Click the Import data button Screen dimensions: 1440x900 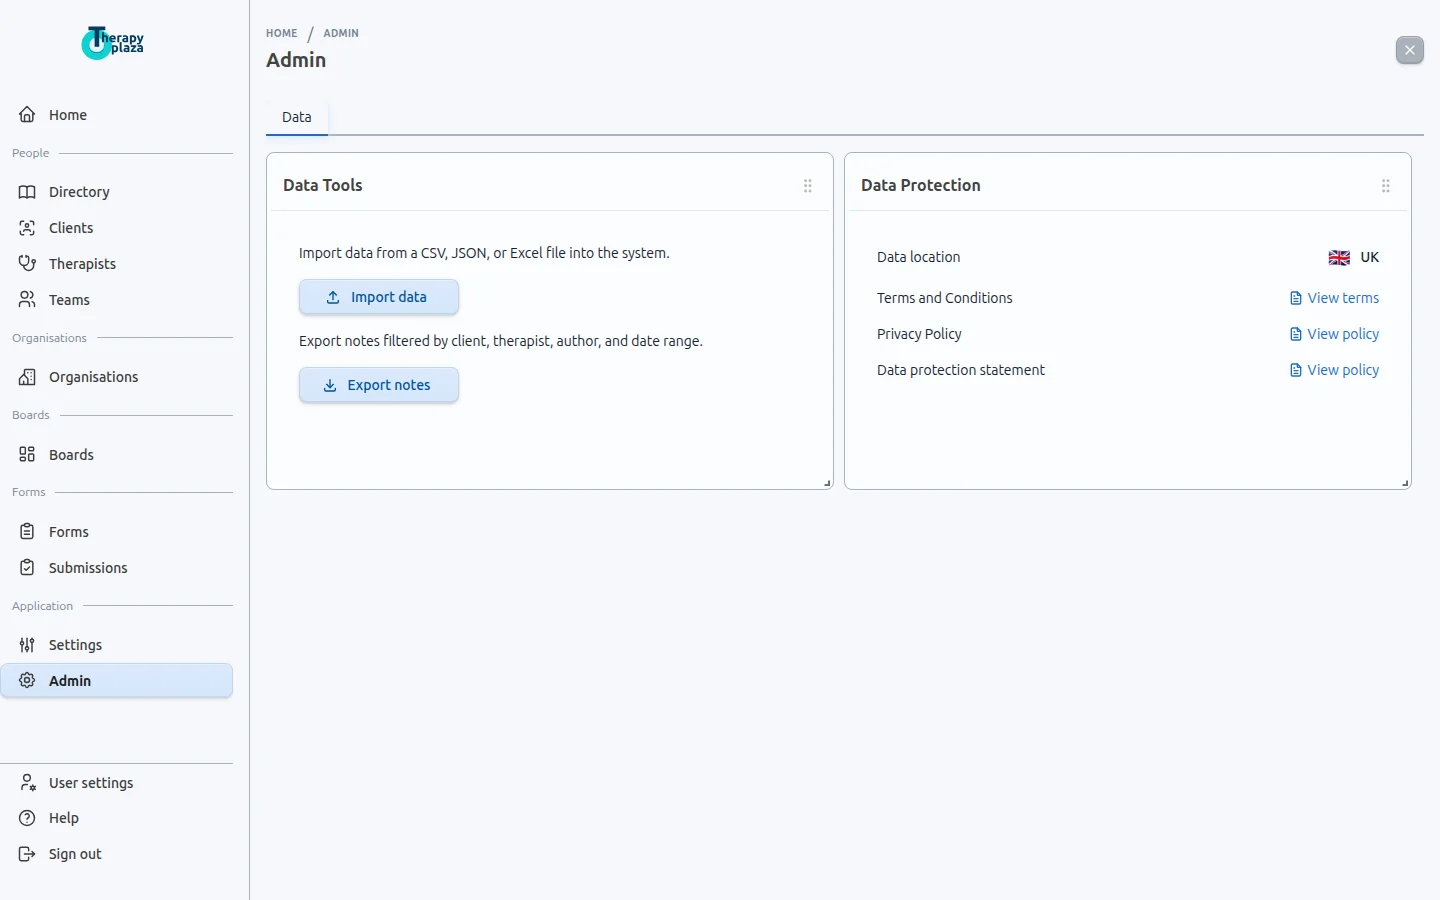379,297
